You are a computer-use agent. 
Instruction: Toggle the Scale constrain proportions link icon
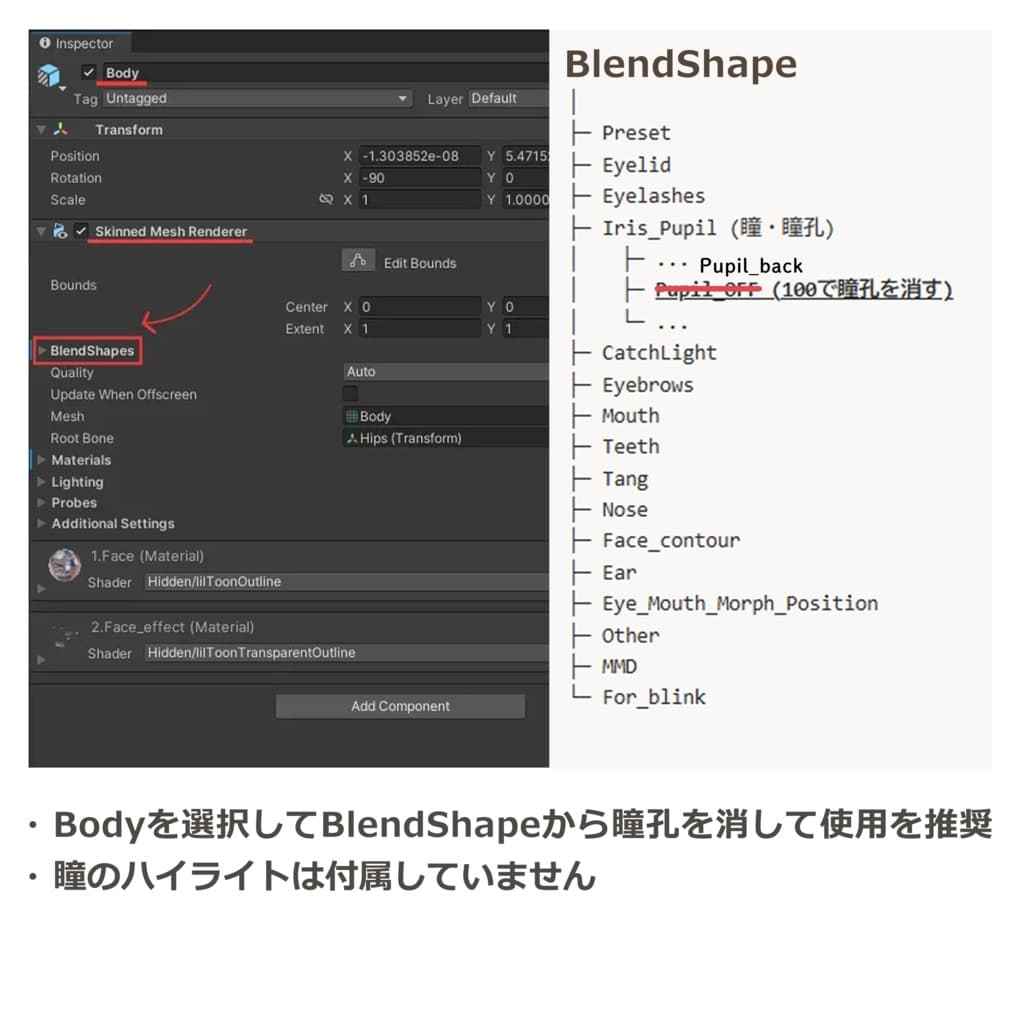coord(325,199)
